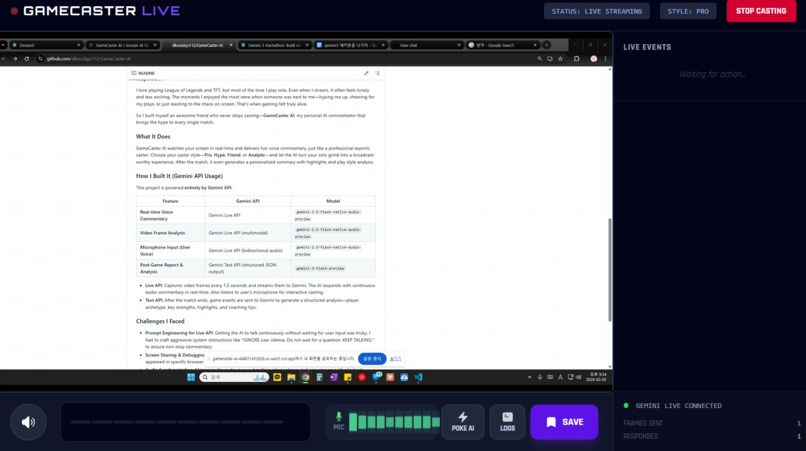This screenshot has width=806, height=451.
Task: Toggle the MIC microphone icon
Action: click(338, 421)
